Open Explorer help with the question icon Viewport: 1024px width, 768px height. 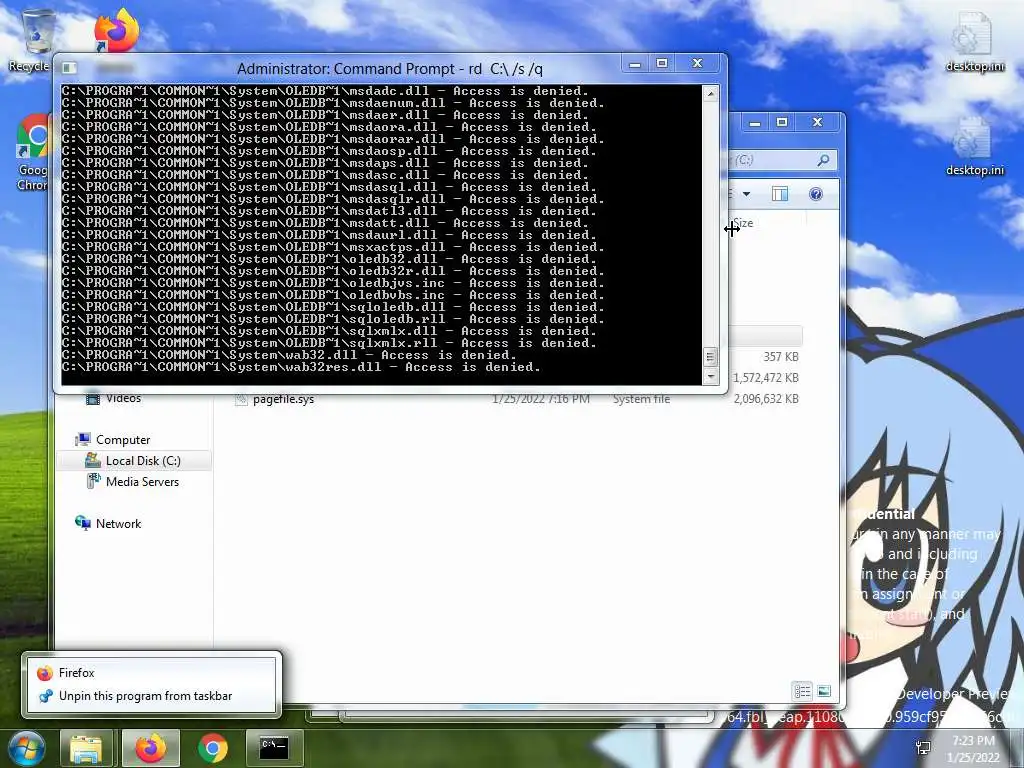(816, 194)
